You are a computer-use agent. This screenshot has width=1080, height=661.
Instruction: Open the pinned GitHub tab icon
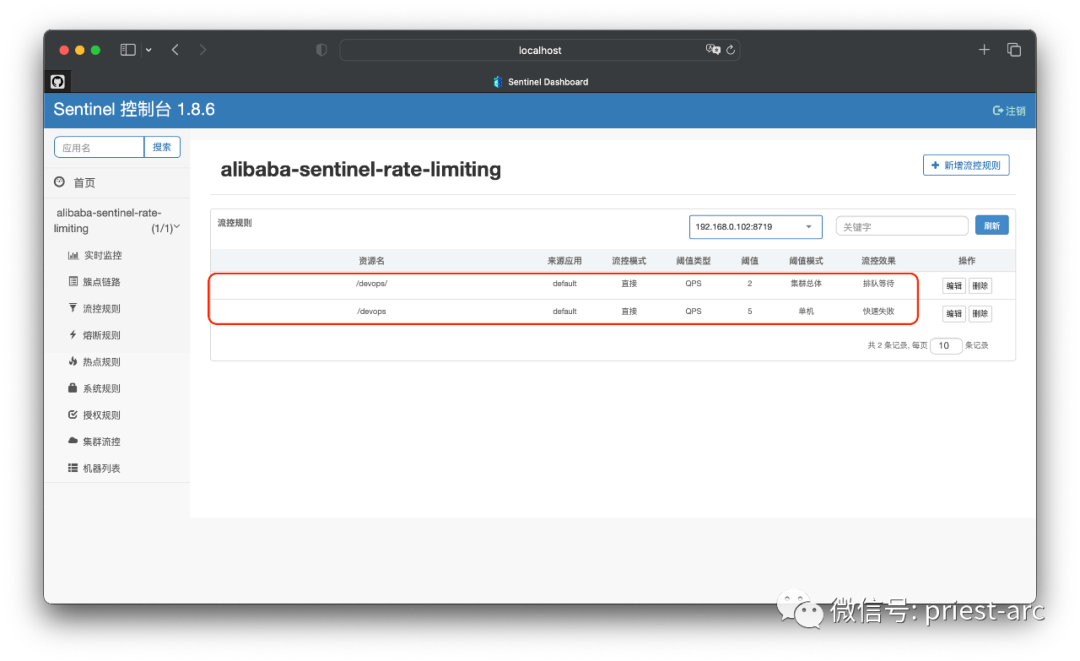point(58,81)
